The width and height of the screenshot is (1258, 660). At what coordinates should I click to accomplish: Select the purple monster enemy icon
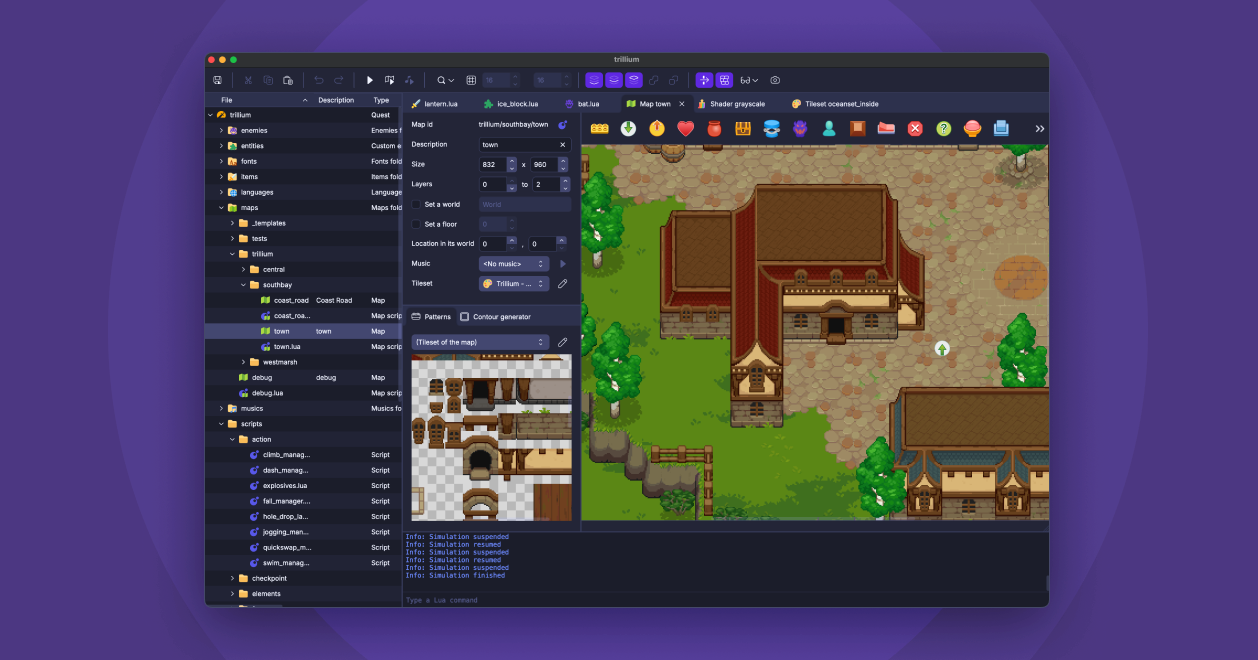(800, 128)
